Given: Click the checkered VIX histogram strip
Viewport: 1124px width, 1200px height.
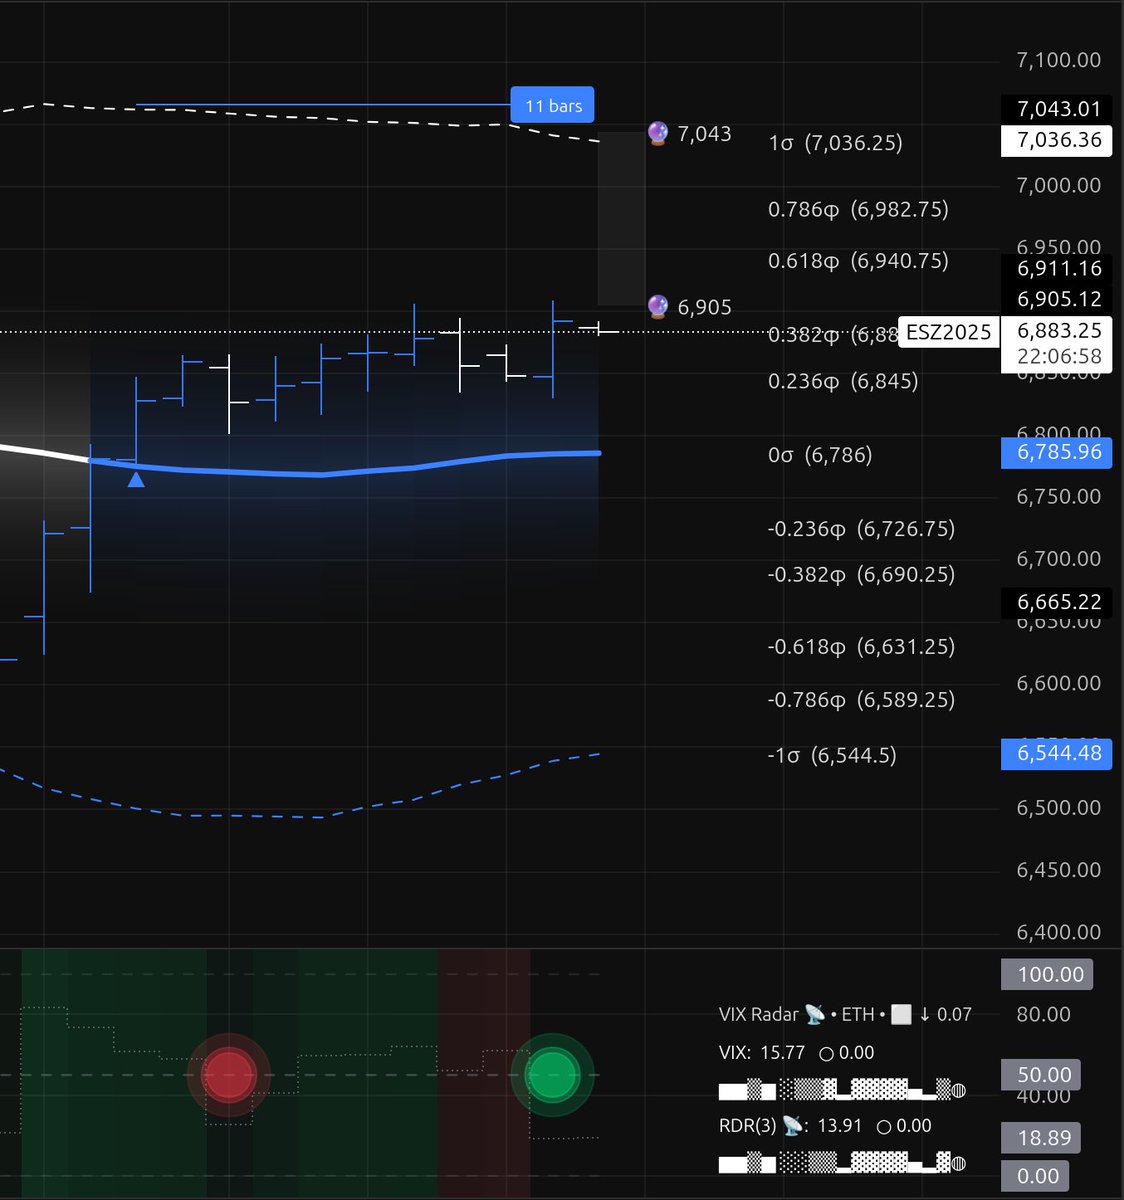Looking at the screenshot, I should click(835, 1091).
